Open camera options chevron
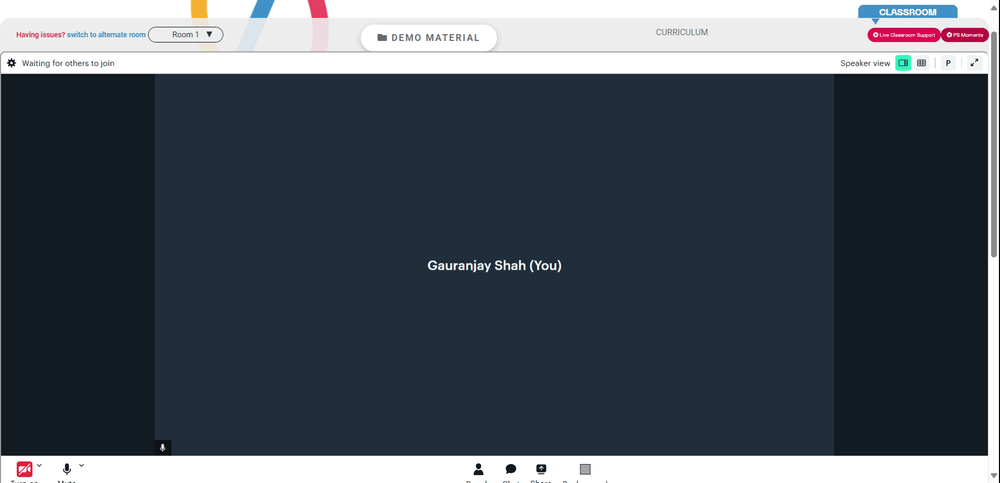 [39, 465]
